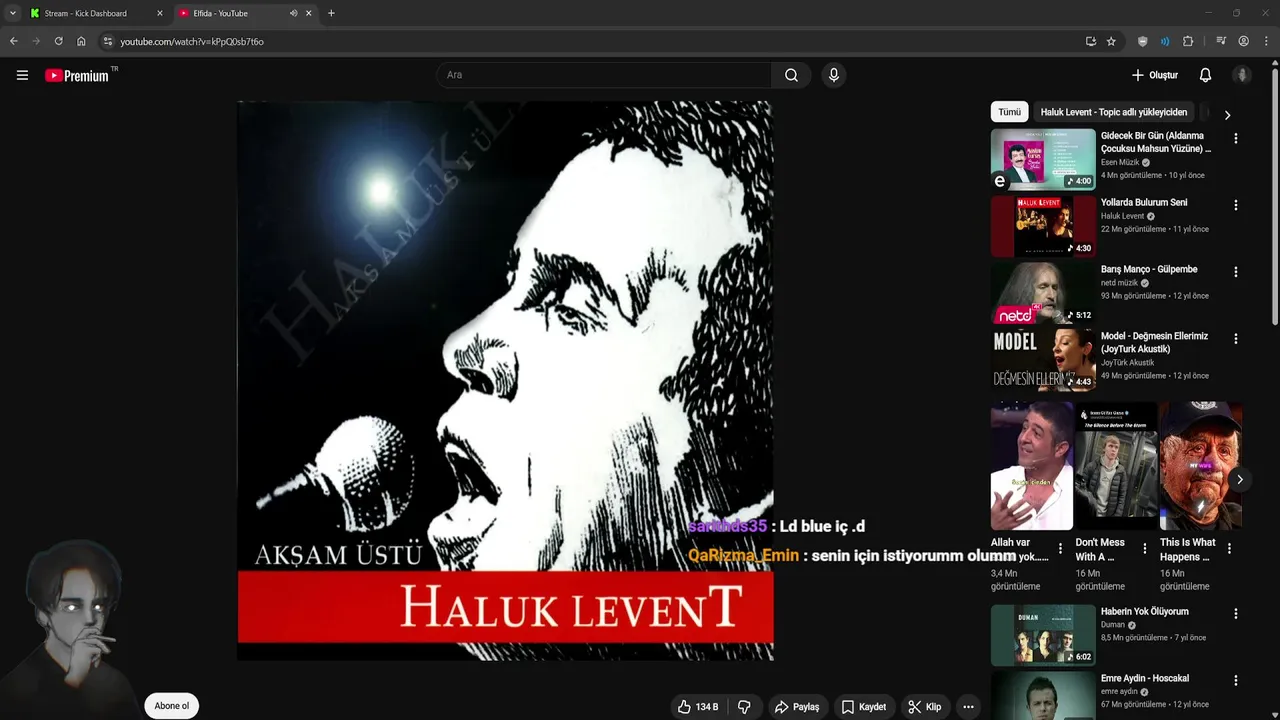
Task: Open Yollarda Bulurum Seni video title
Action: point(1144,203)
